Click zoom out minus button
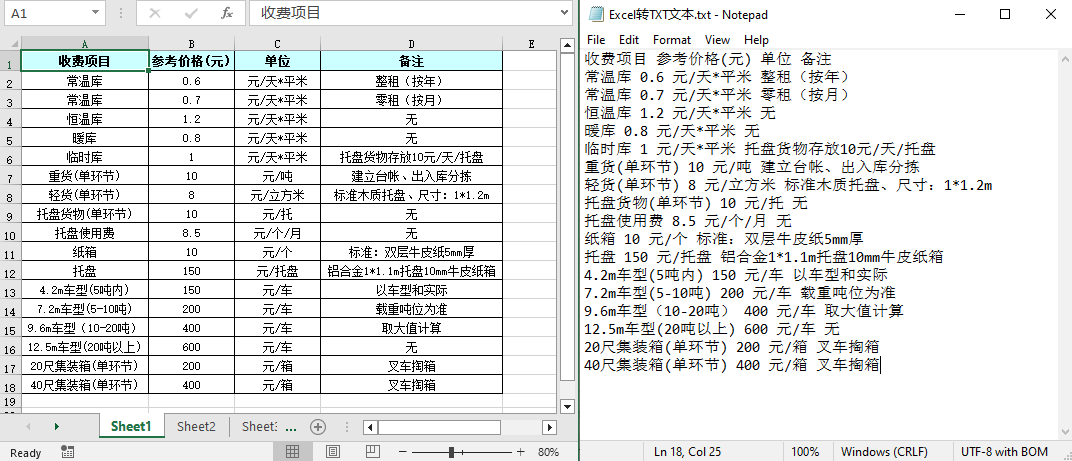1072x461 pixels. pos(403,451)
